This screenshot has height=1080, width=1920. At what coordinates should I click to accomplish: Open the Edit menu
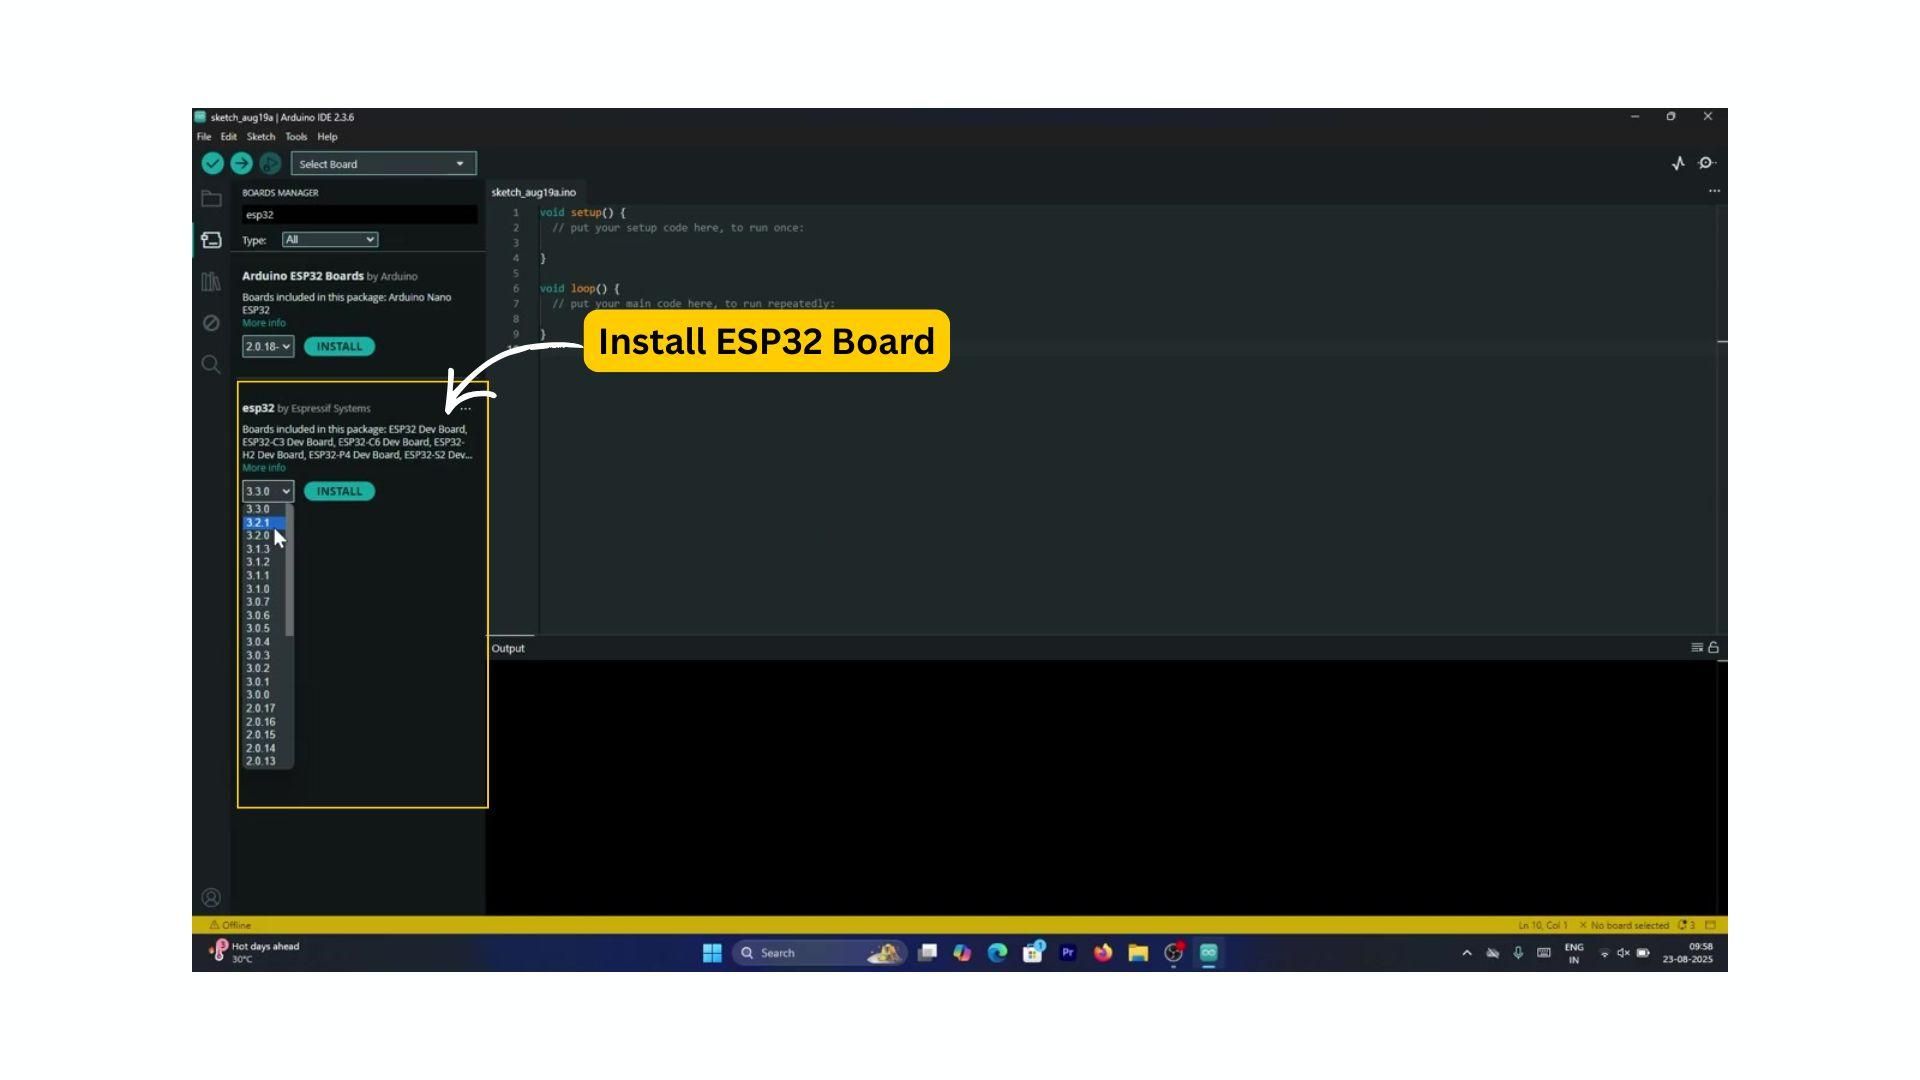[x=229, y=137]
